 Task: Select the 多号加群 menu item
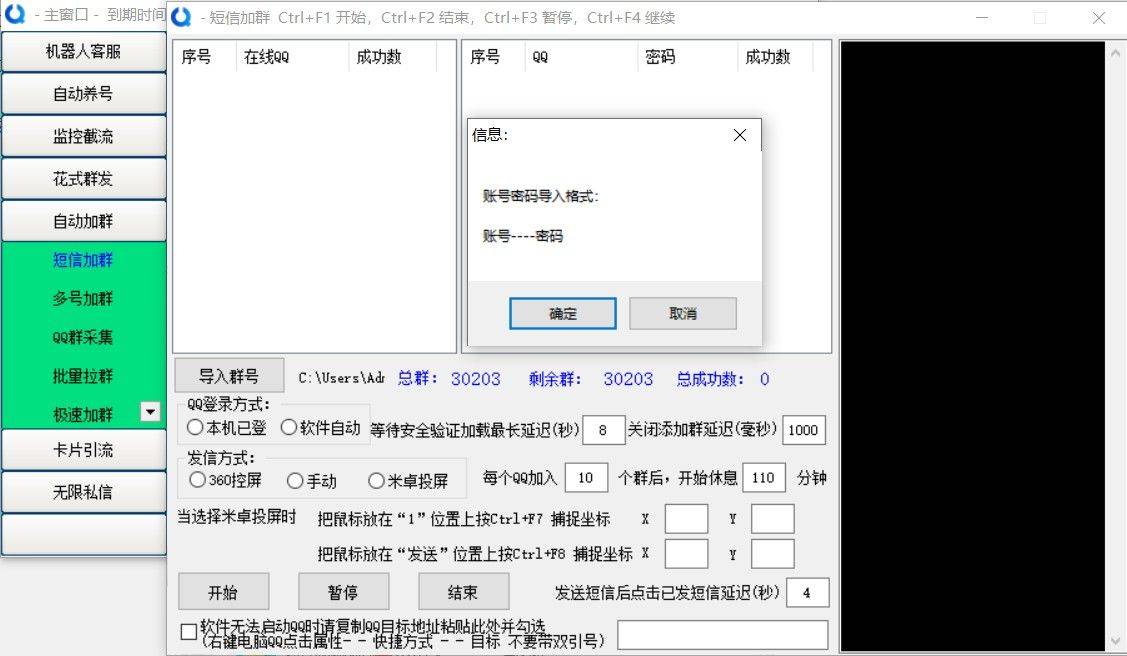[x=83, y=299]
